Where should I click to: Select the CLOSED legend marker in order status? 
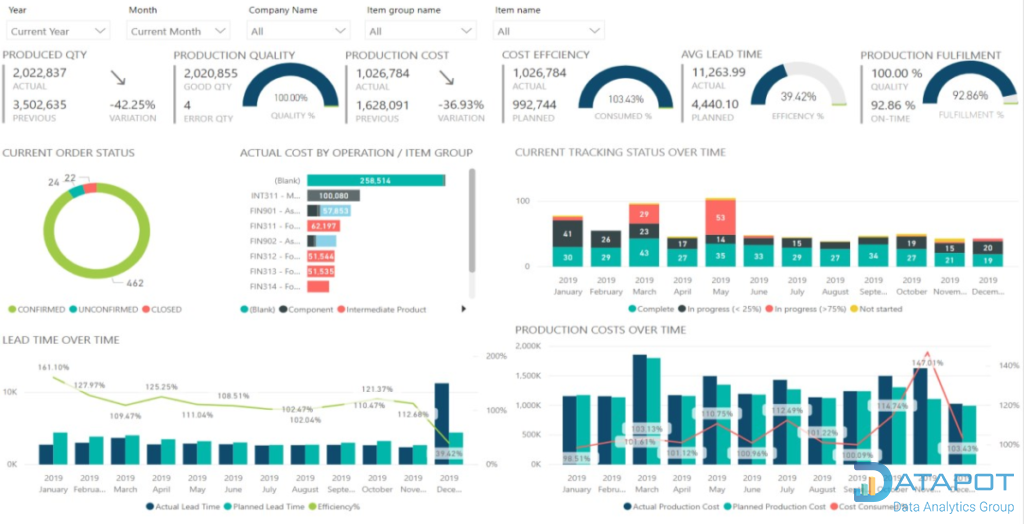click(144, 310)
